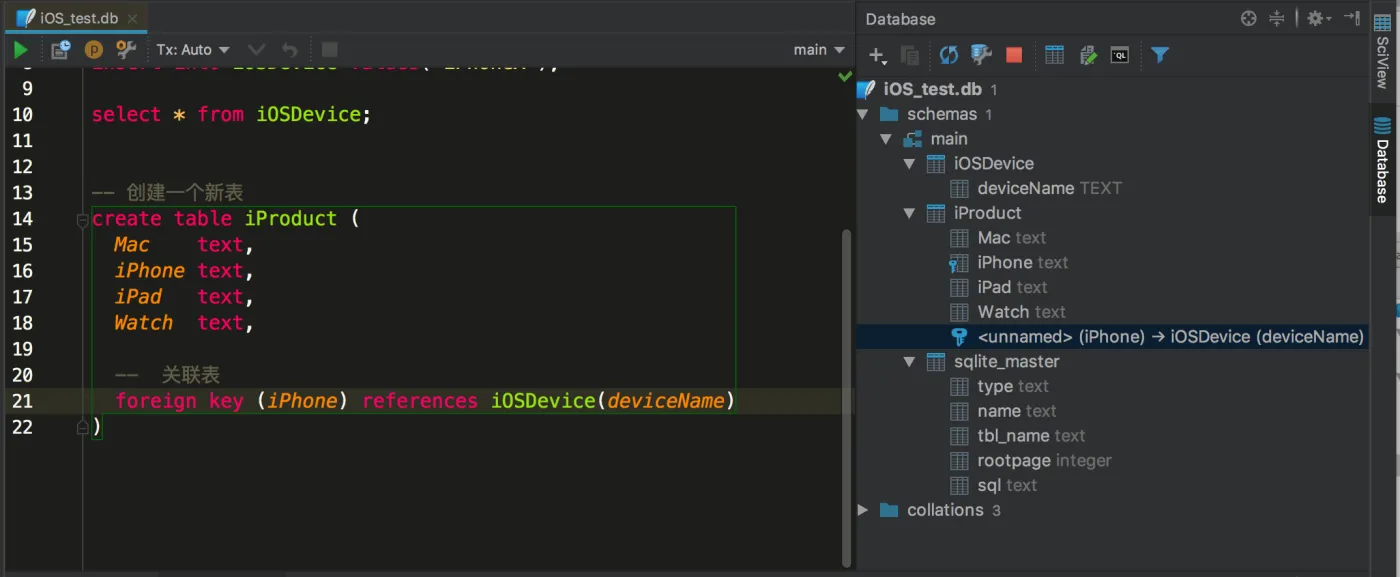Click deviceName in the foreign key line
Viewport: 1400px width, 577px height.
point(666,401)
